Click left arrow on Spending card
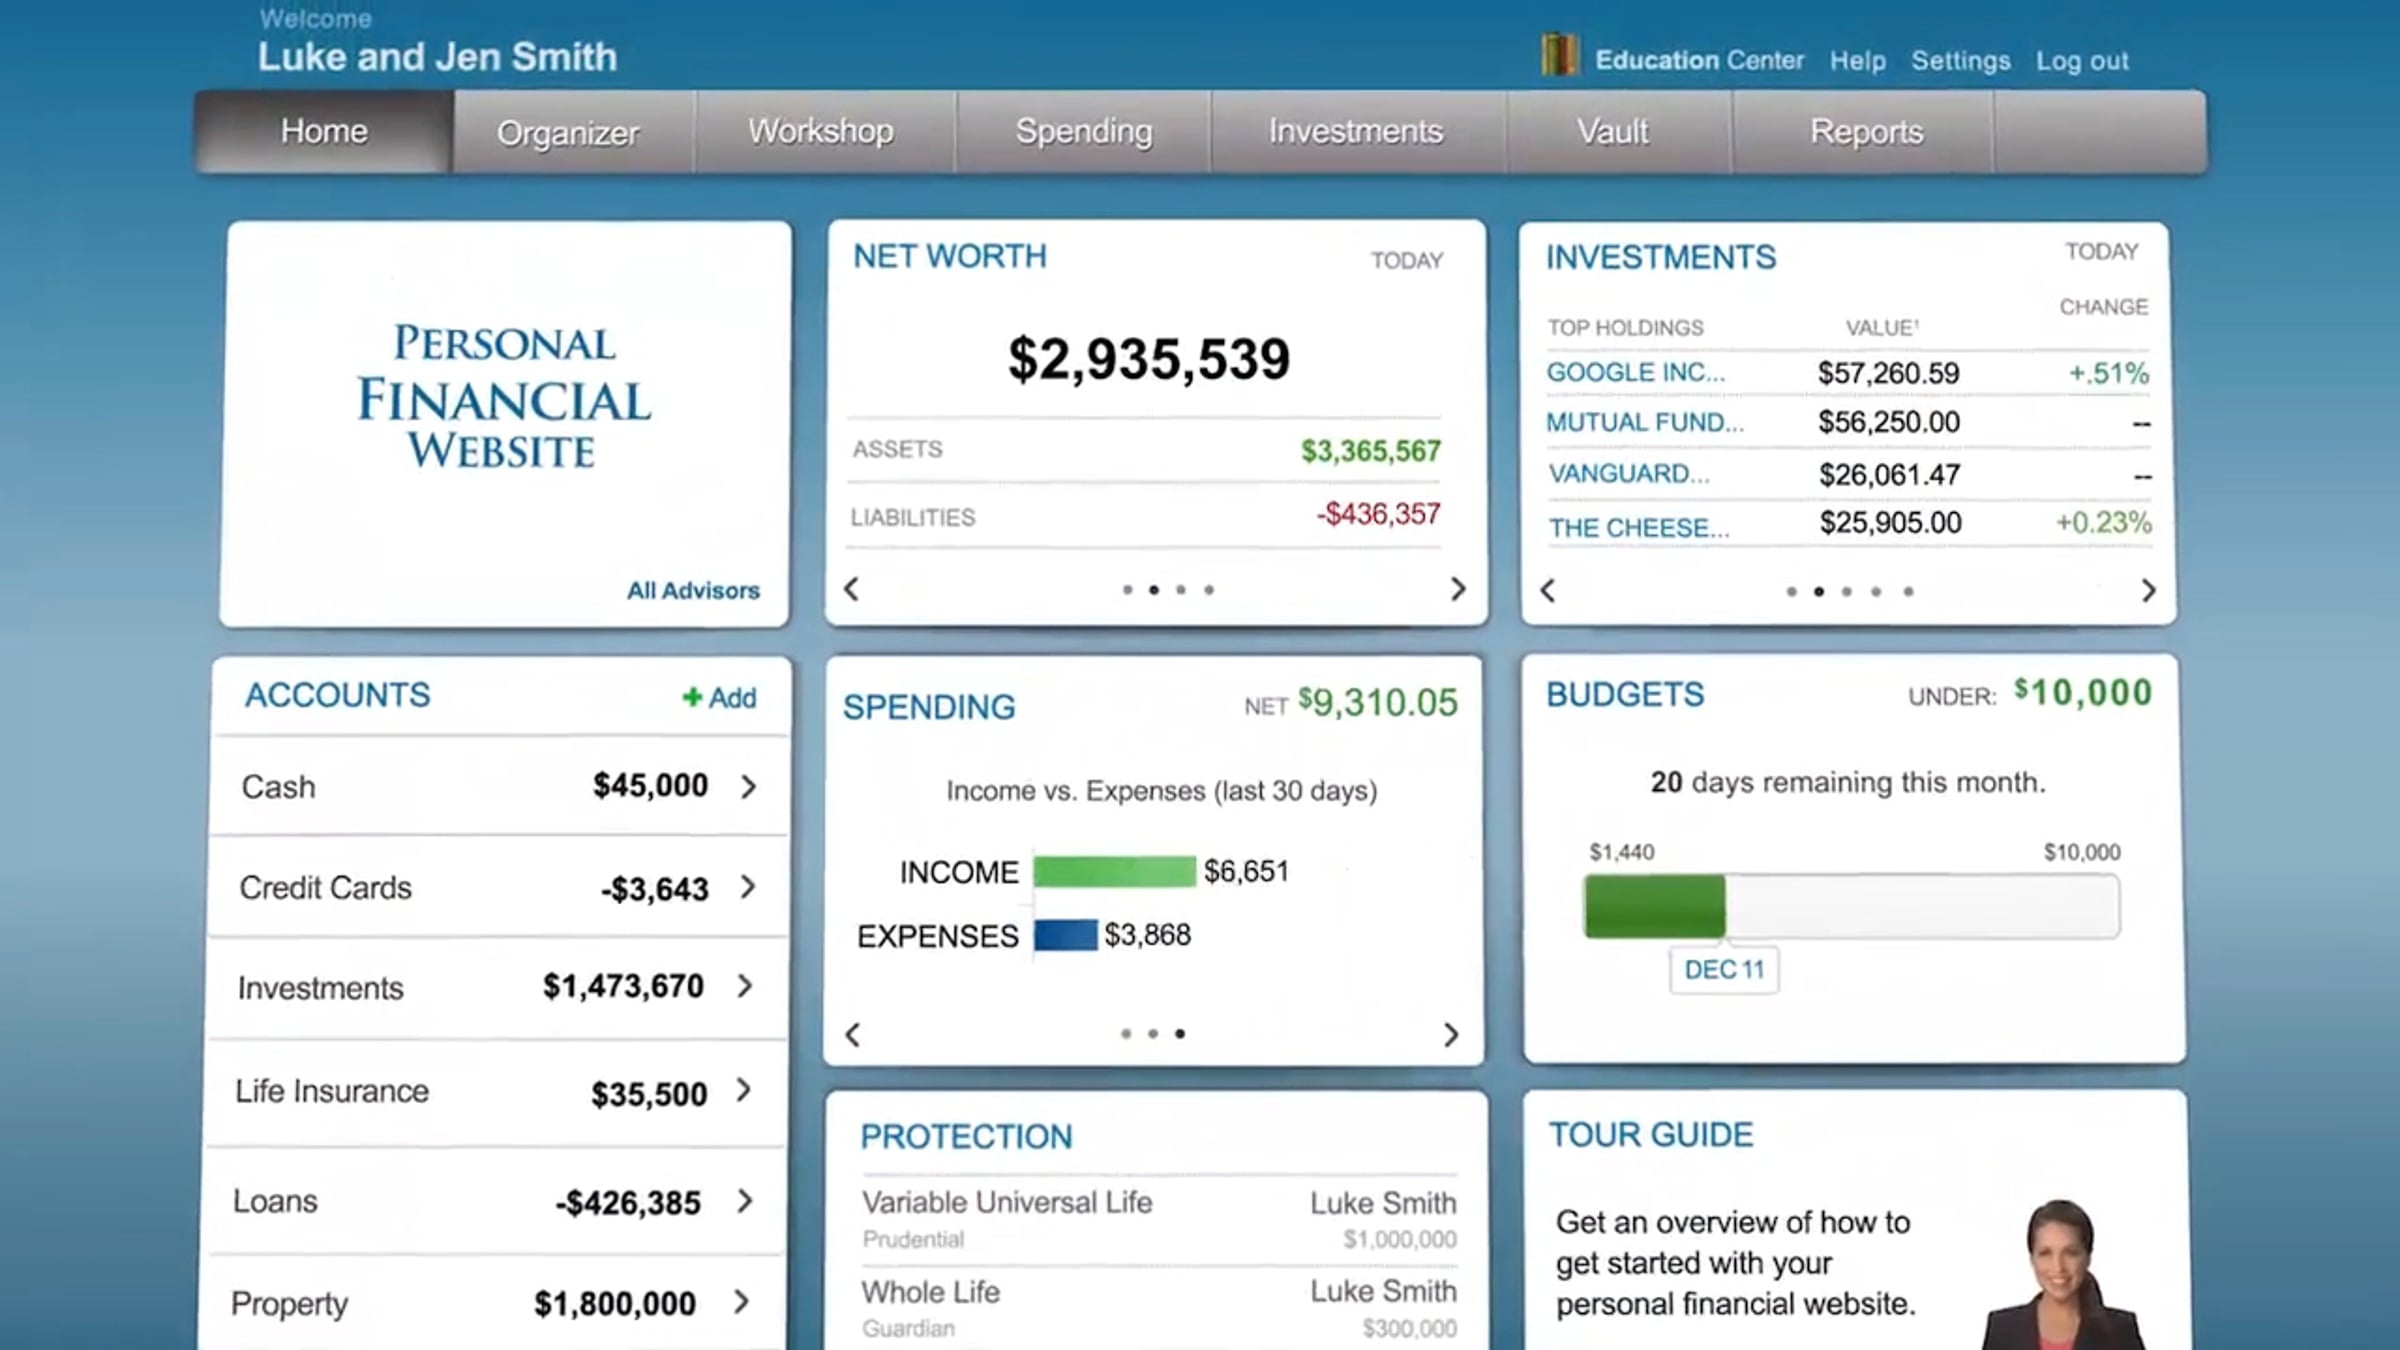This screenshot has height=1350, width=2400. [x=852, y=1034]
